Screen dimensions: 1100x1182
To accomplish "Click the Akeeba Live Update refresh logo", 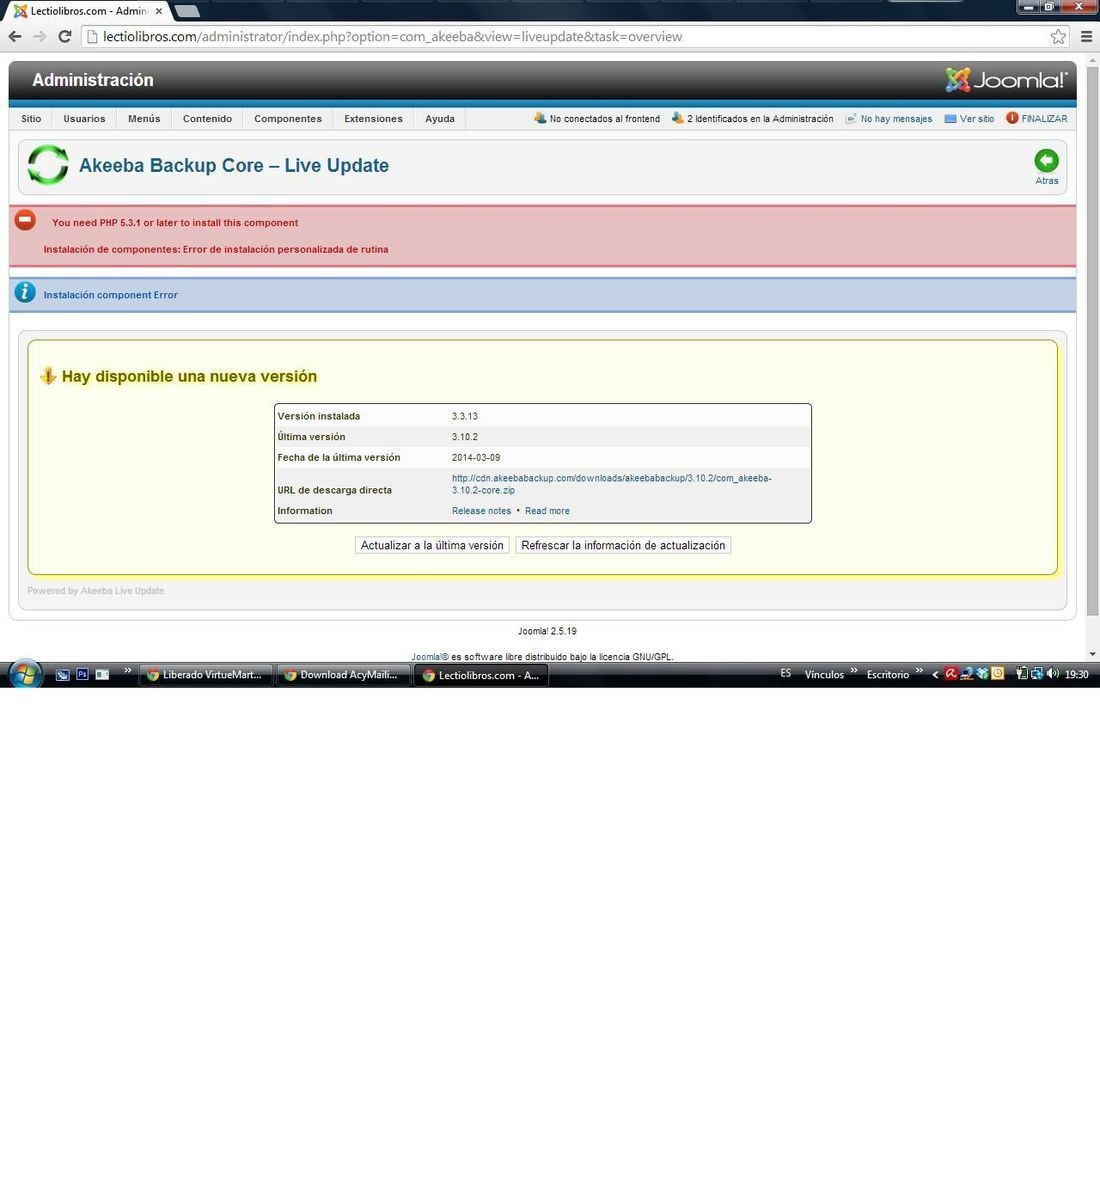I will [47, 164].
